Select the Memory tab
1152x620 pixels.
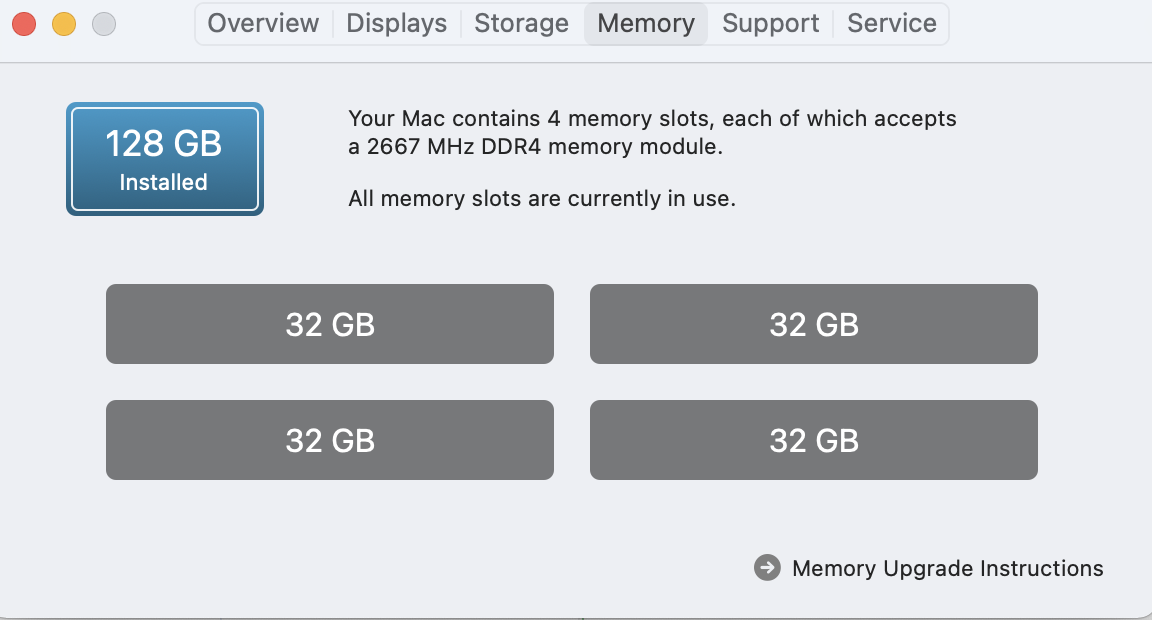point(646,23)
